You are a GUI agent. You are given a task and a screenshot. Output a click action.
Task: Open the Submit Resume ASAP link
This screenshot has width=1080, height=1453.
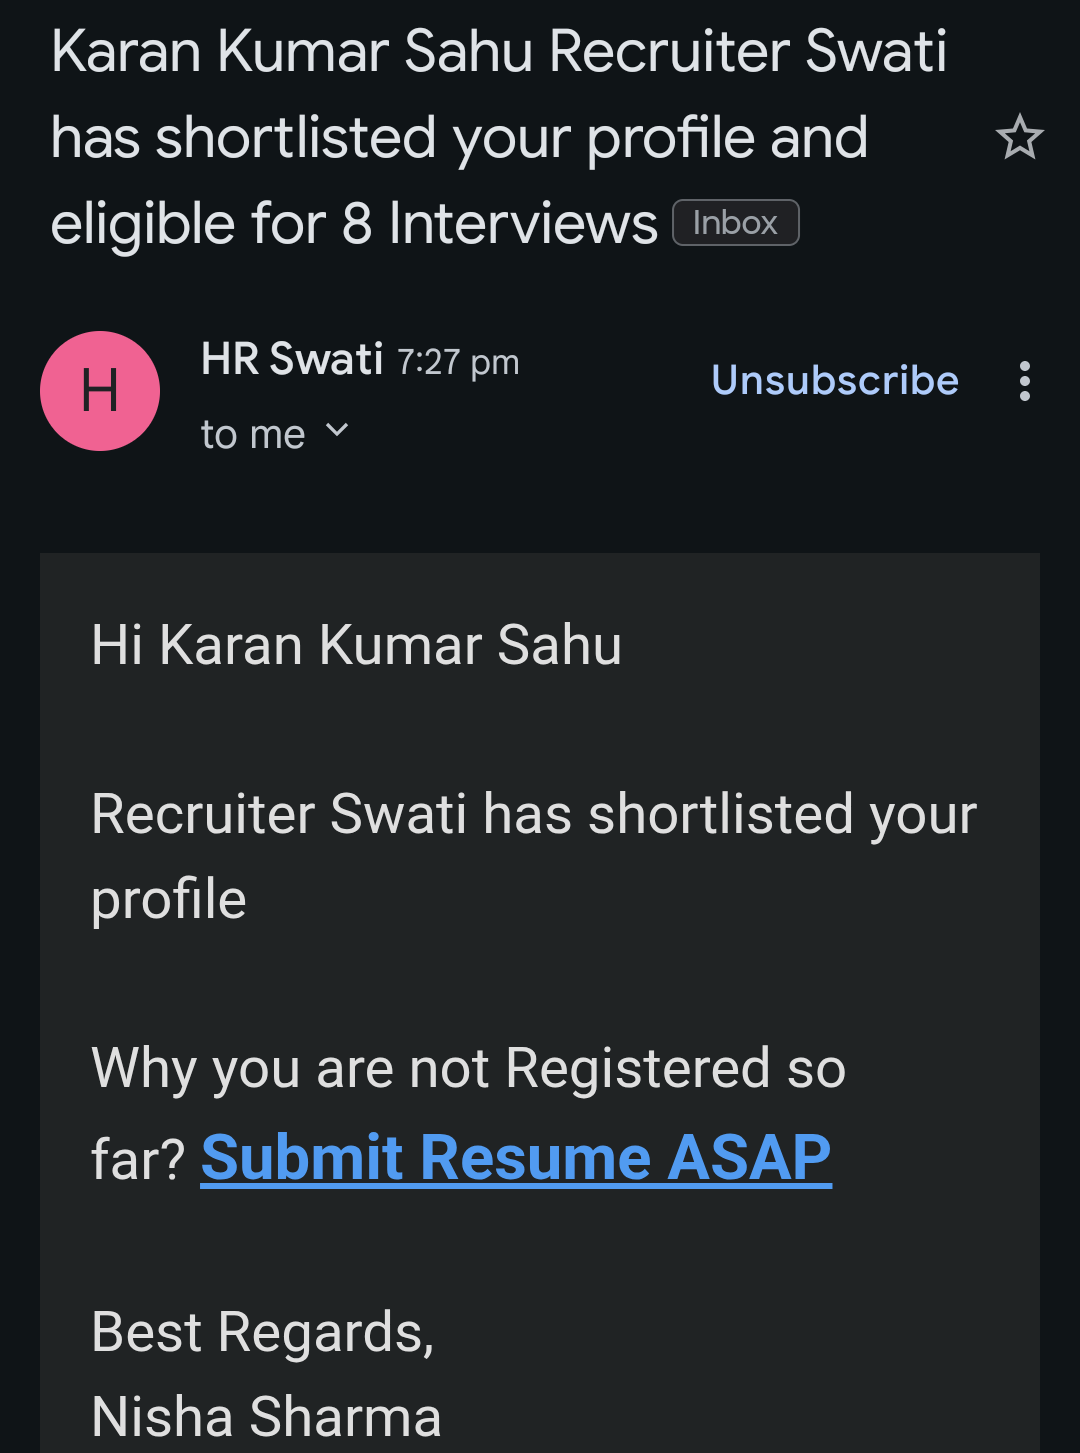[516, 1158]
